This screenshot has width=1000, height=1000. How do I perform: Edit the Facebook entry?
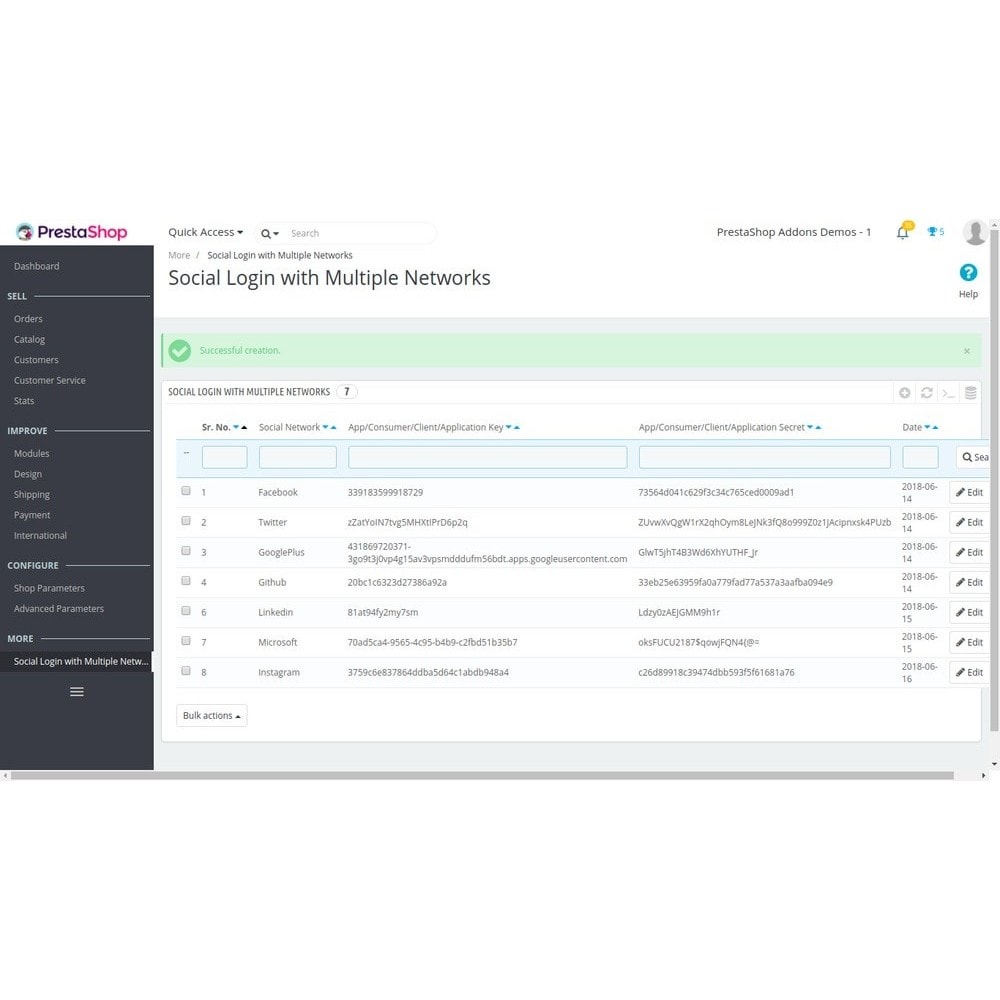pyautogui.click(x=969, y=492)
